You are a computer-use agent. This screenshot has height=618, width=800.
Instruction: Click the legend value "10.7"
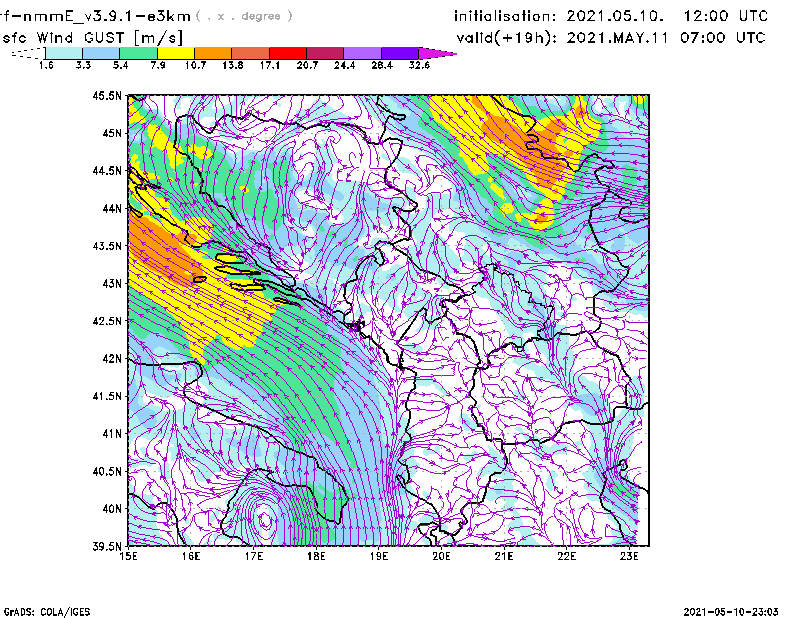pos(195,65)
